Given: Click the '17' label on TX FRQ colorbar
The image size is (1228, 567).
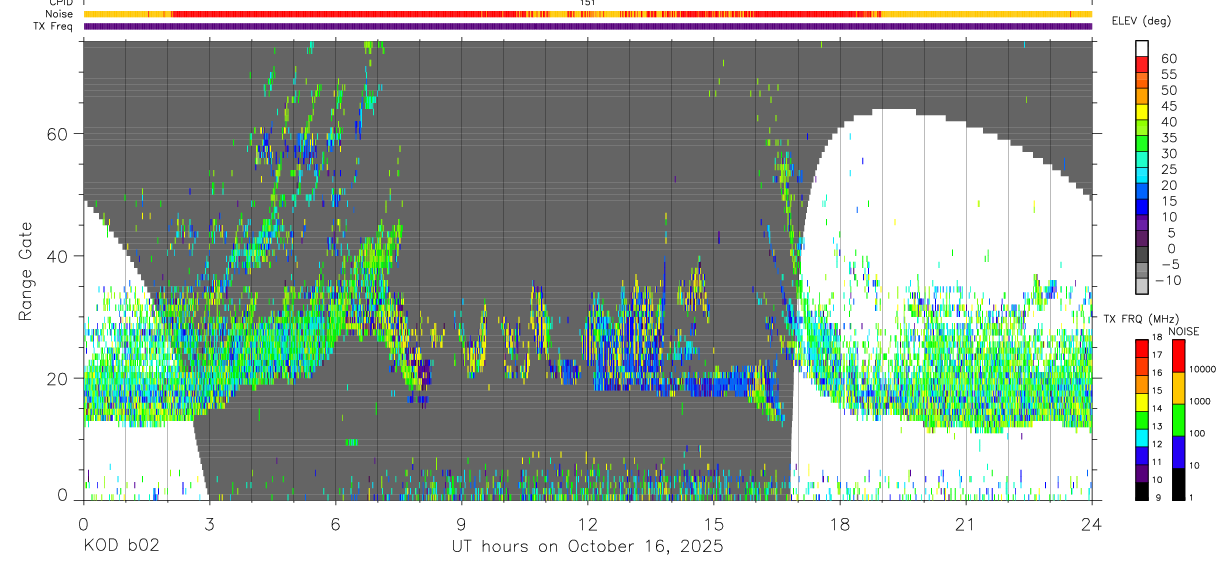Looking at the screenshot, I should (1157, 355).
